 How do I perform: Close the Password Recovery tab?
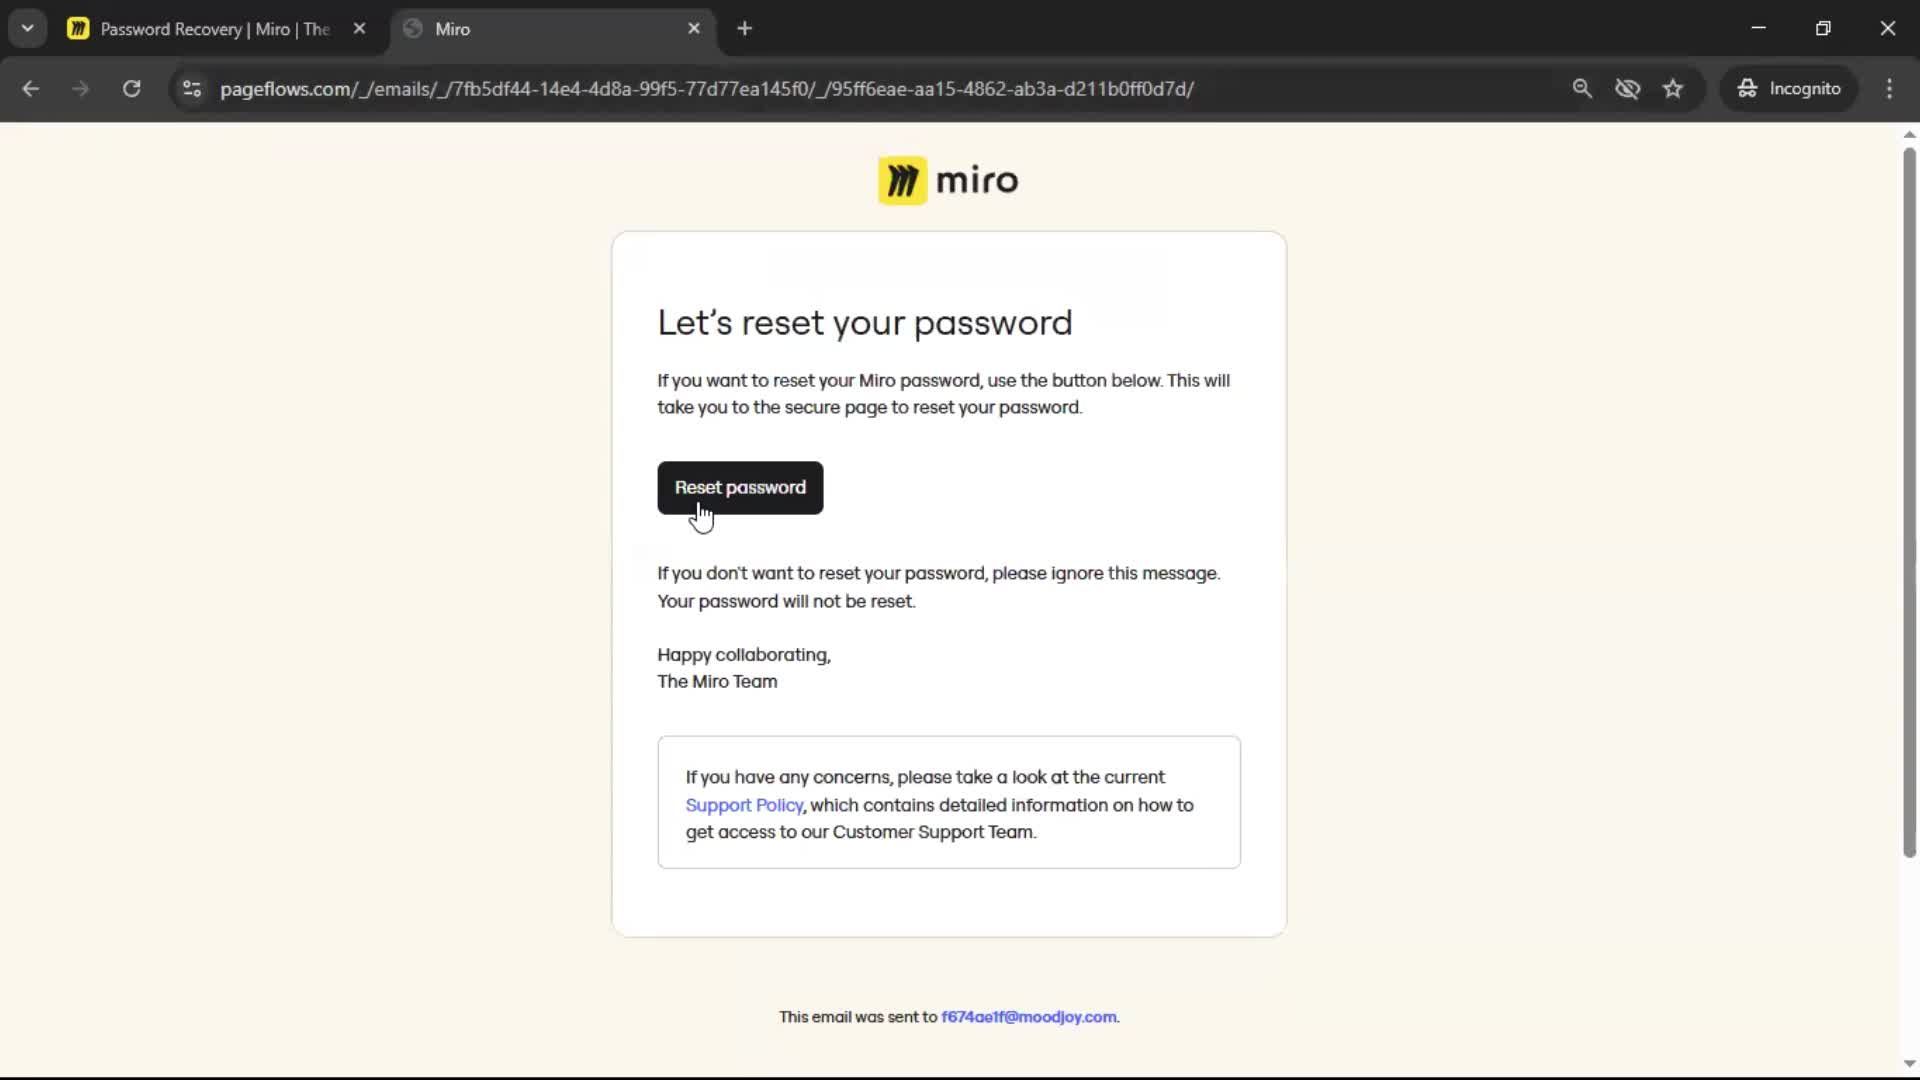pyautogui.click(x=359, y=29)
